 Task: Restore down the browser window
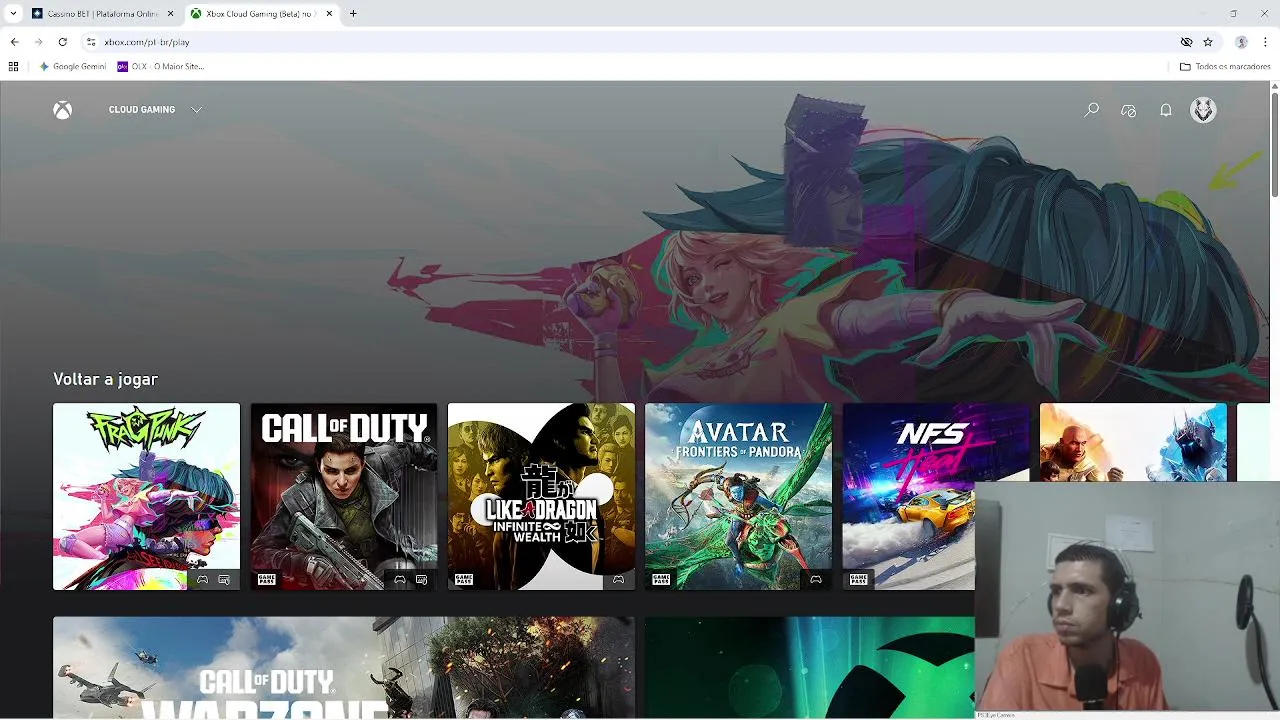(x=1233, y=14)
